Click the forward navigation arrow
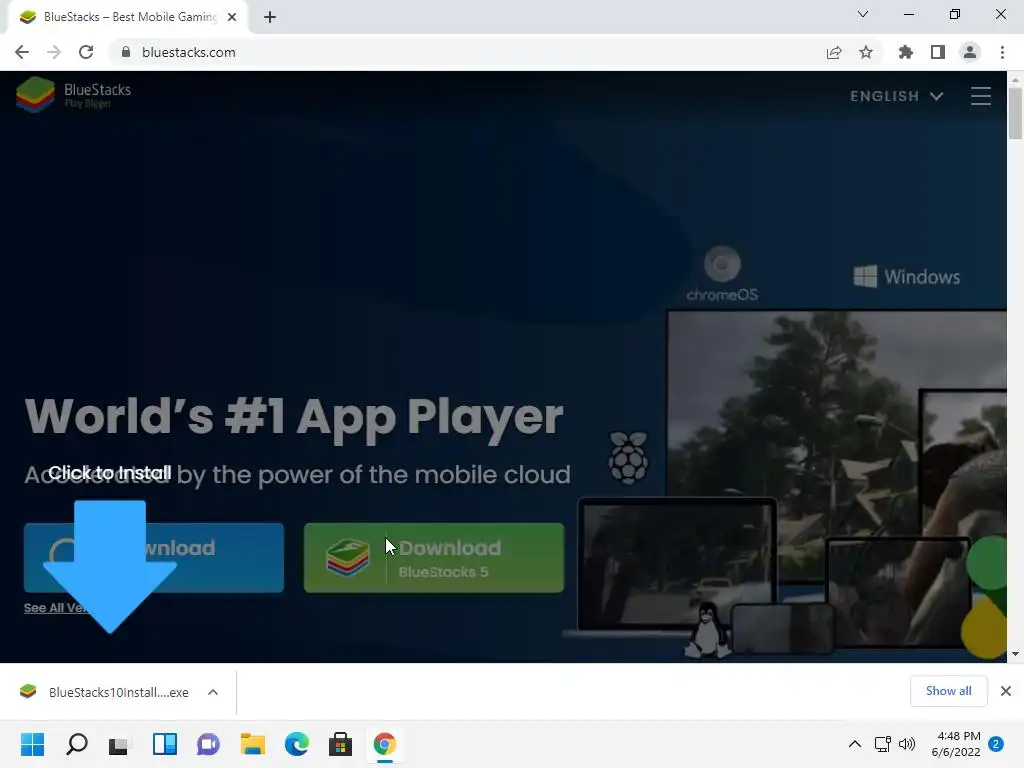 point(54,52)
